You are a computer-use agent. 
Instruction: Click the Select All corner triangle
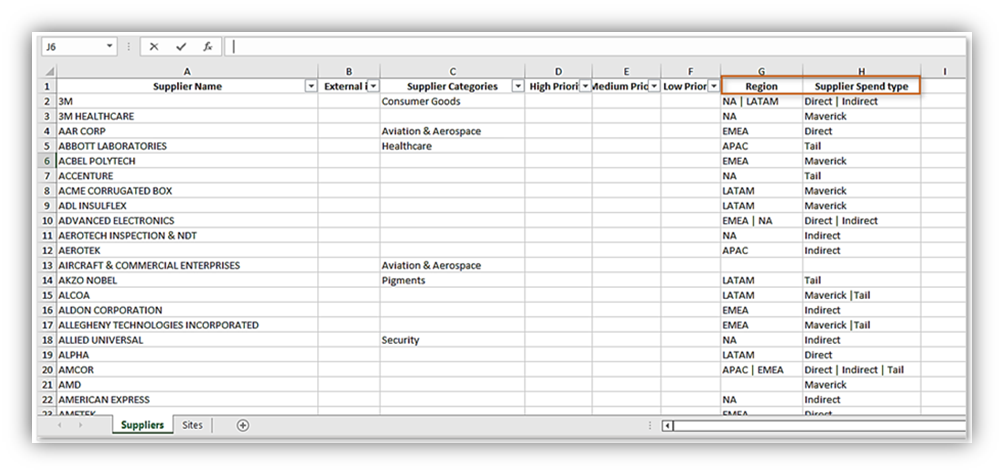tap(50, 71)
